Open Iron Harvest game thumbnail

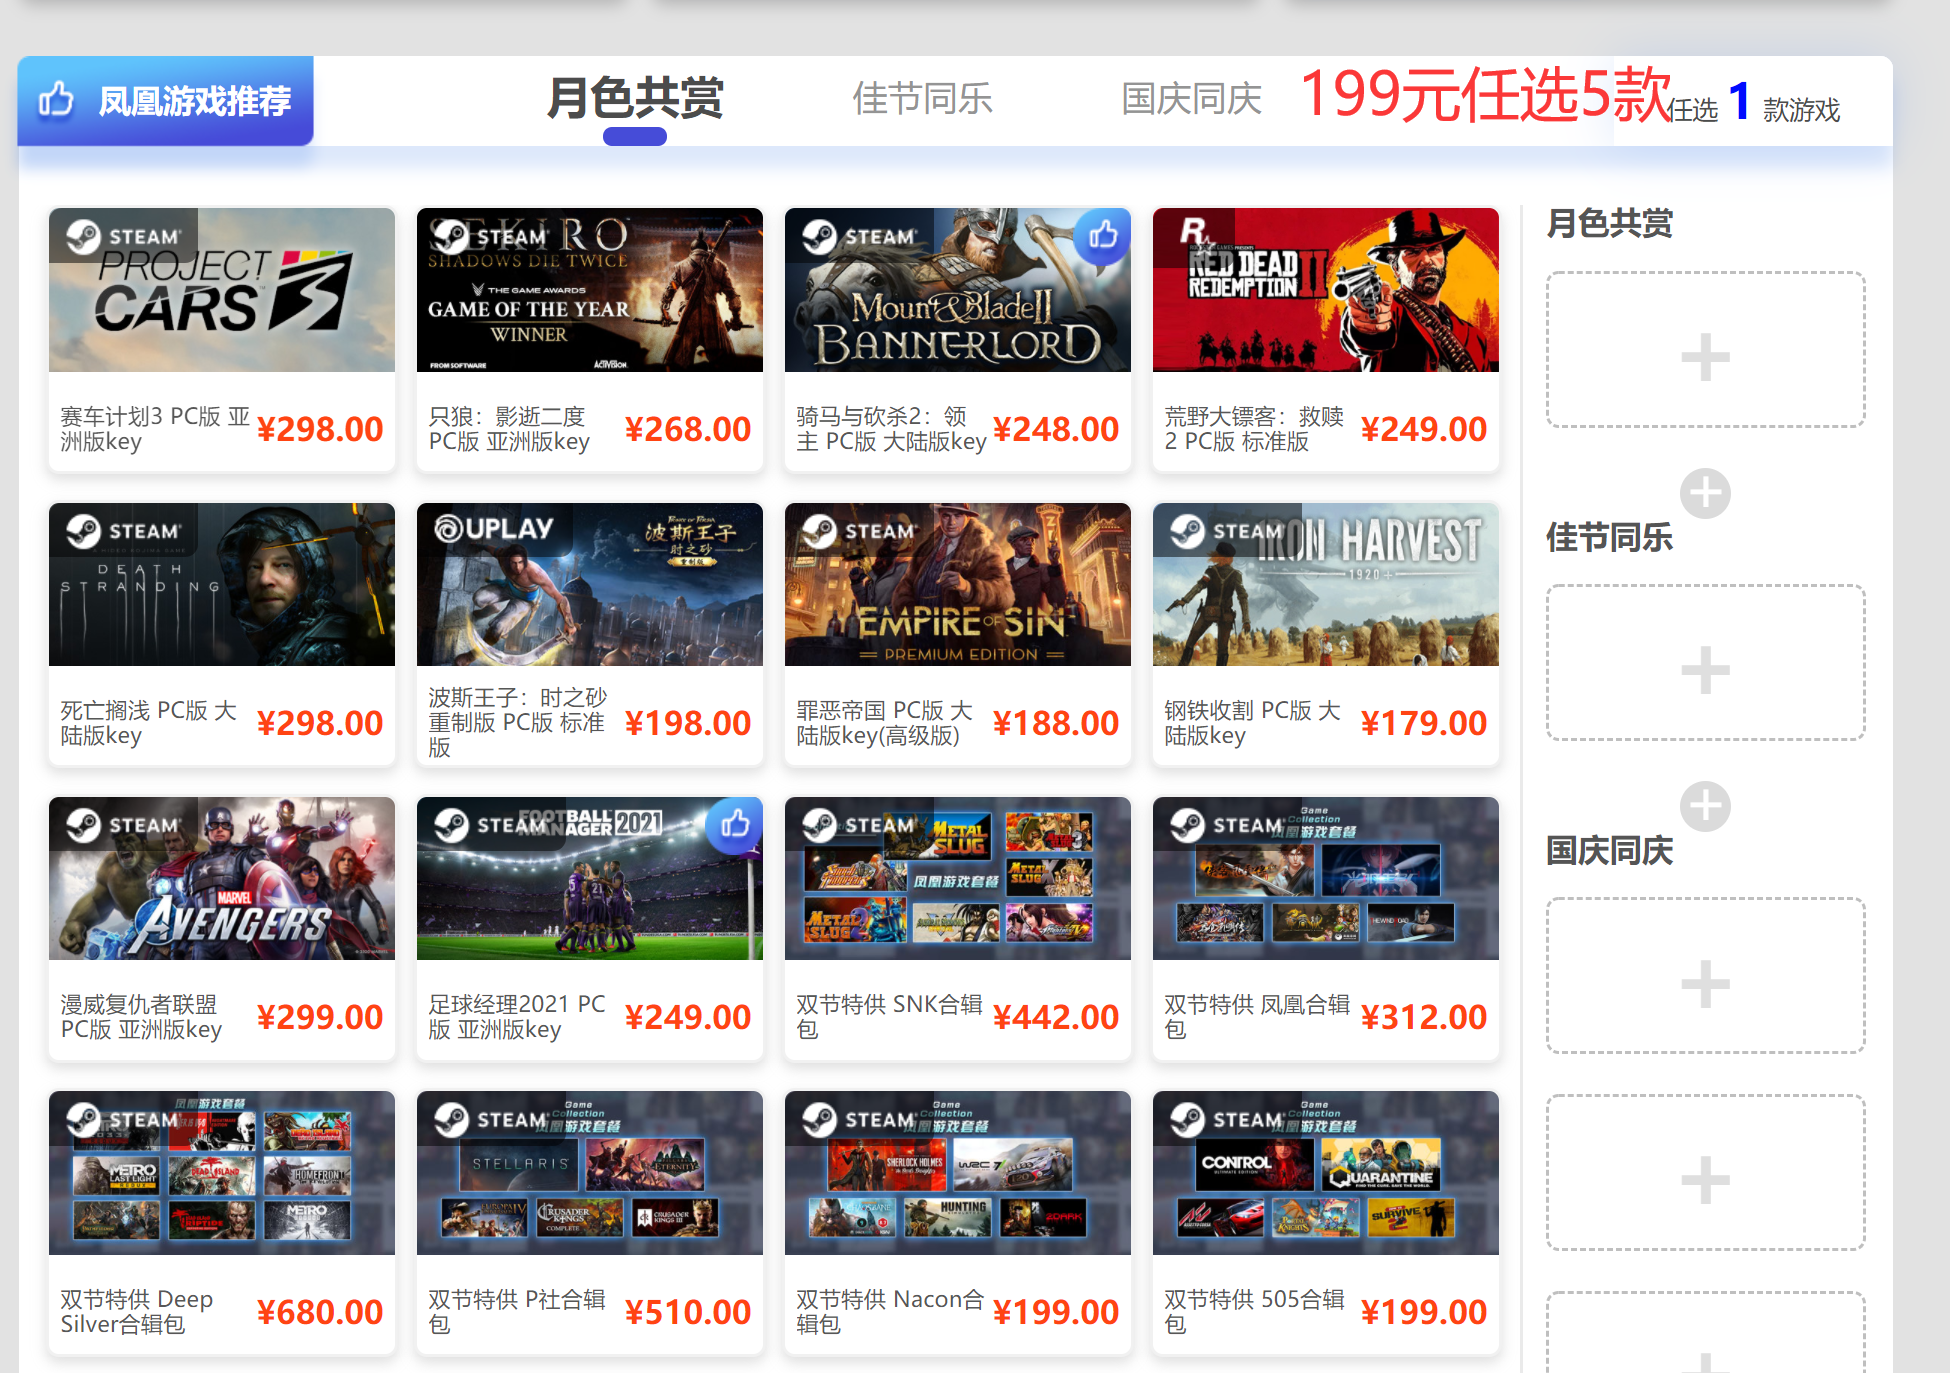[1326, 584]
